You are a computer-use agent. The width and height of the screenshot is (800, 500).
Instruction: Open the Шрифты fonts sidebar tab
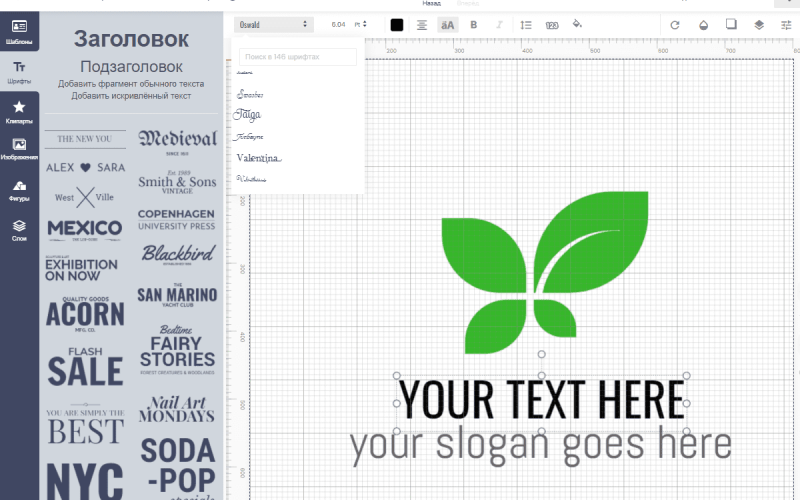pyautogui.click(x=19, y=72)
